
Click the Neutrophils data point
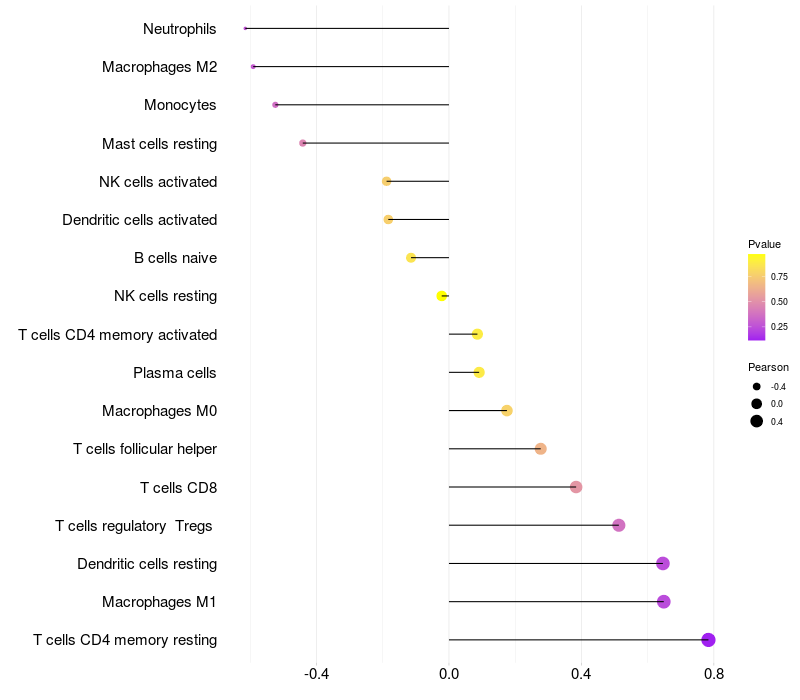[245, 29]
